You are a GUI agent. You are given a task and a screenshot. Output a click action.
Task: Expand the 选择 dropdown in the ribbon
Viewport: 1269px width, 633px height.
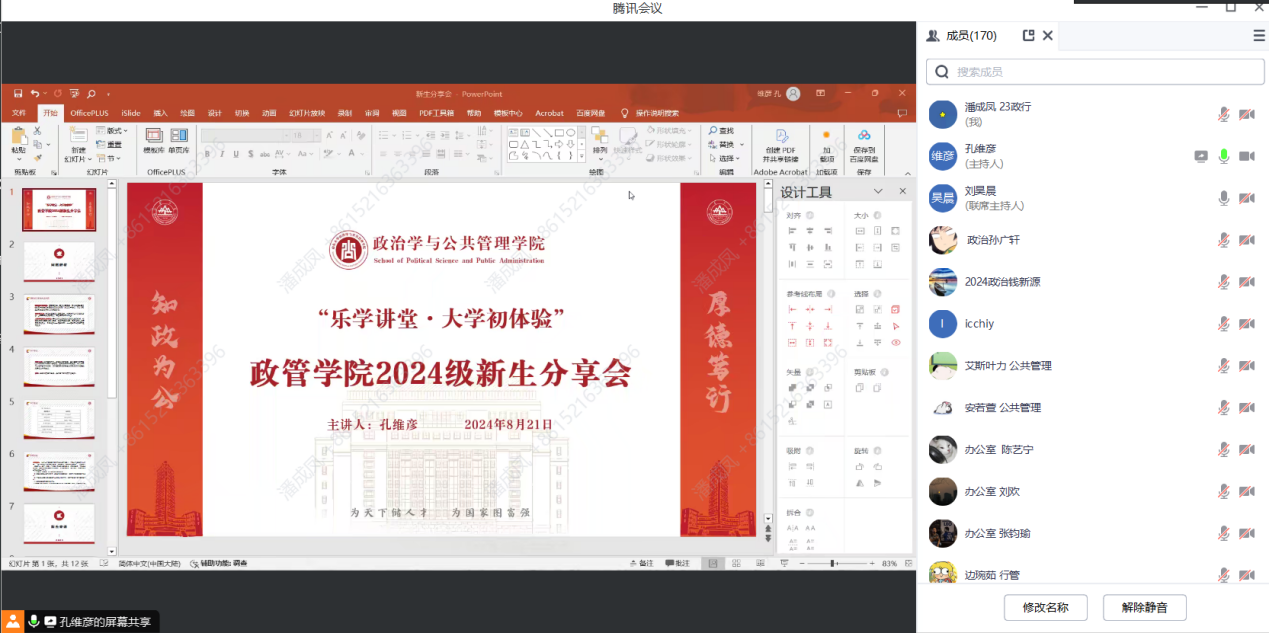(x=726, y=158)
